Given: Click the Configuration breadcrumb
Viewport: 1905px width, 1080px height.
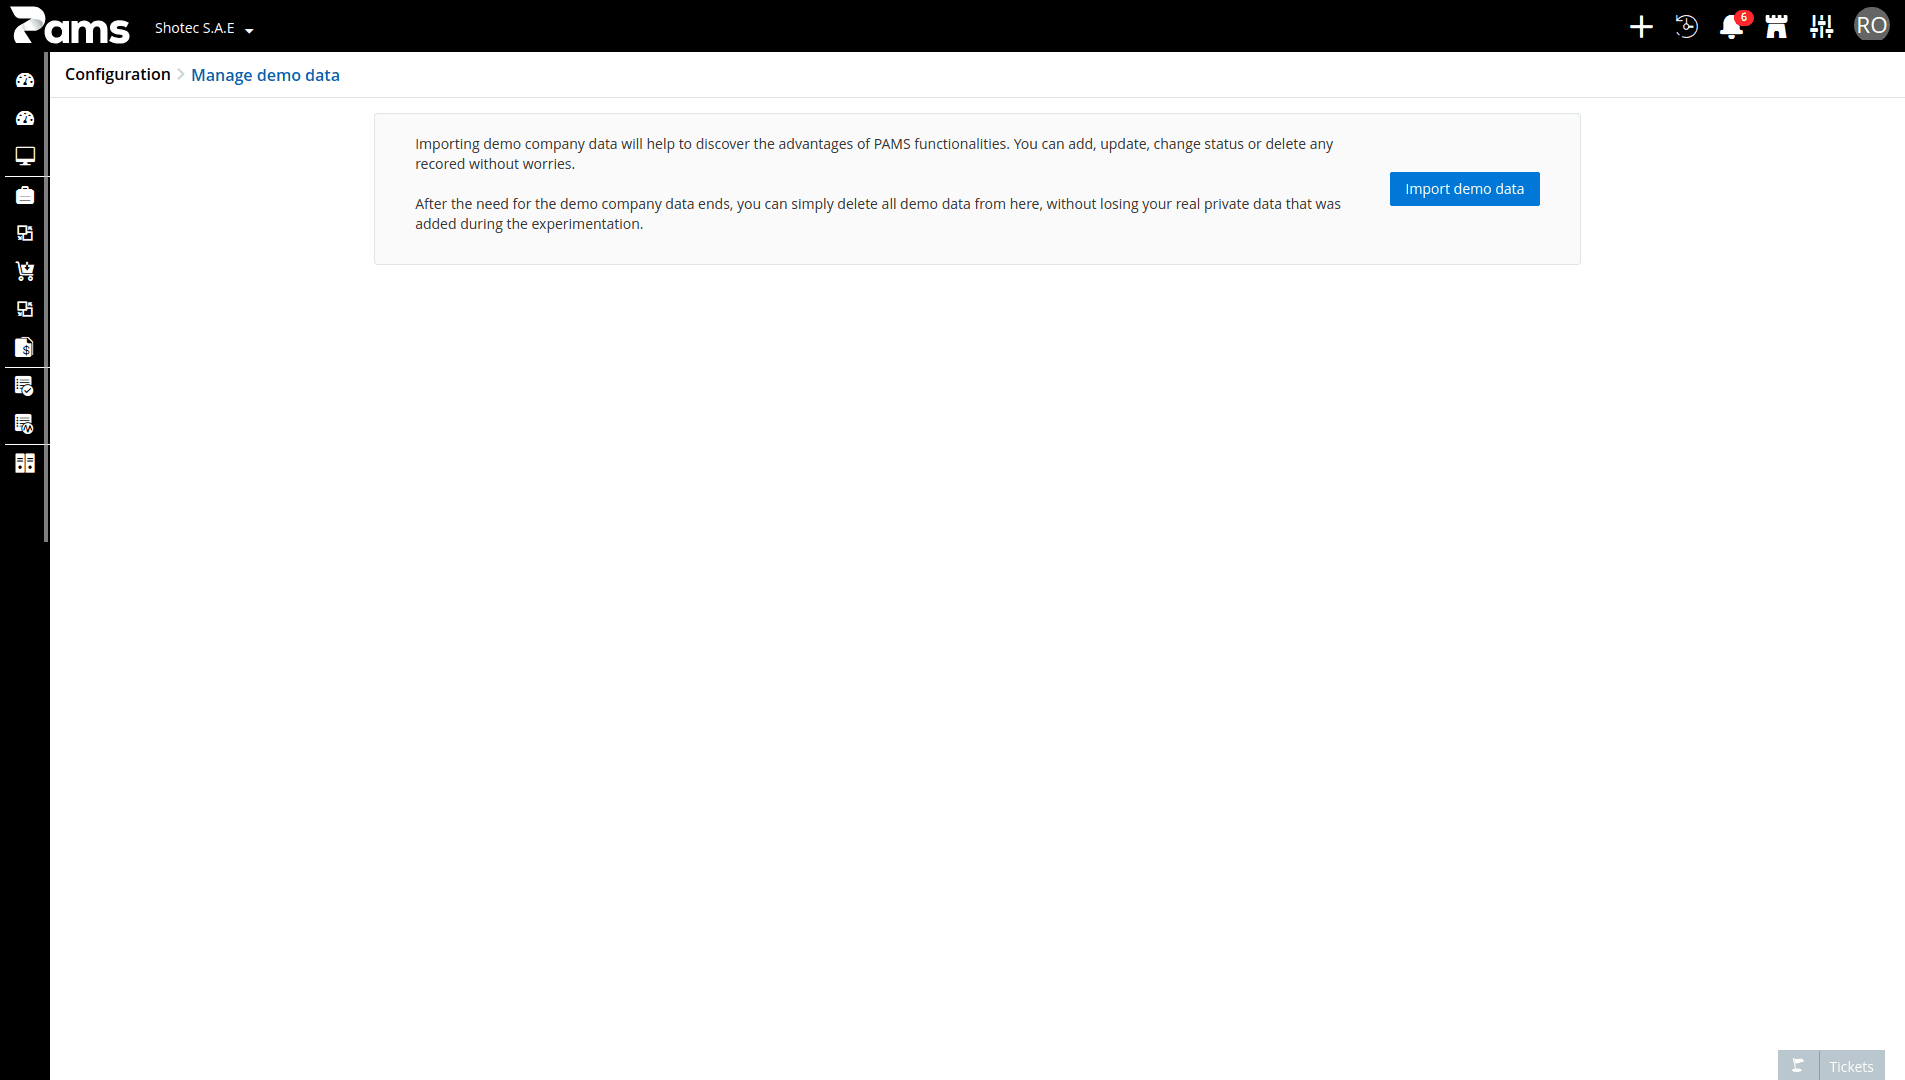Looking at the screenshot, I should 118,74.
